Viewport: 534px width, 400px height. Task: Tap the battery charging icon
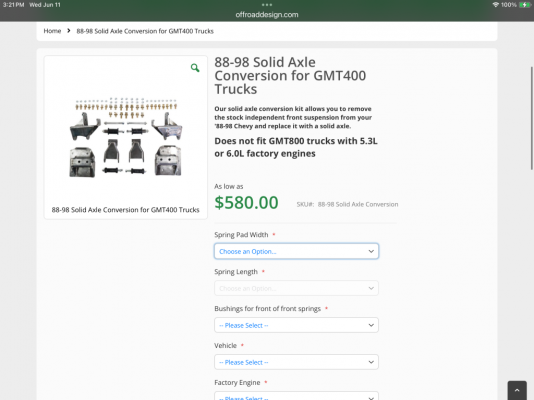click(x=525, y=5)
